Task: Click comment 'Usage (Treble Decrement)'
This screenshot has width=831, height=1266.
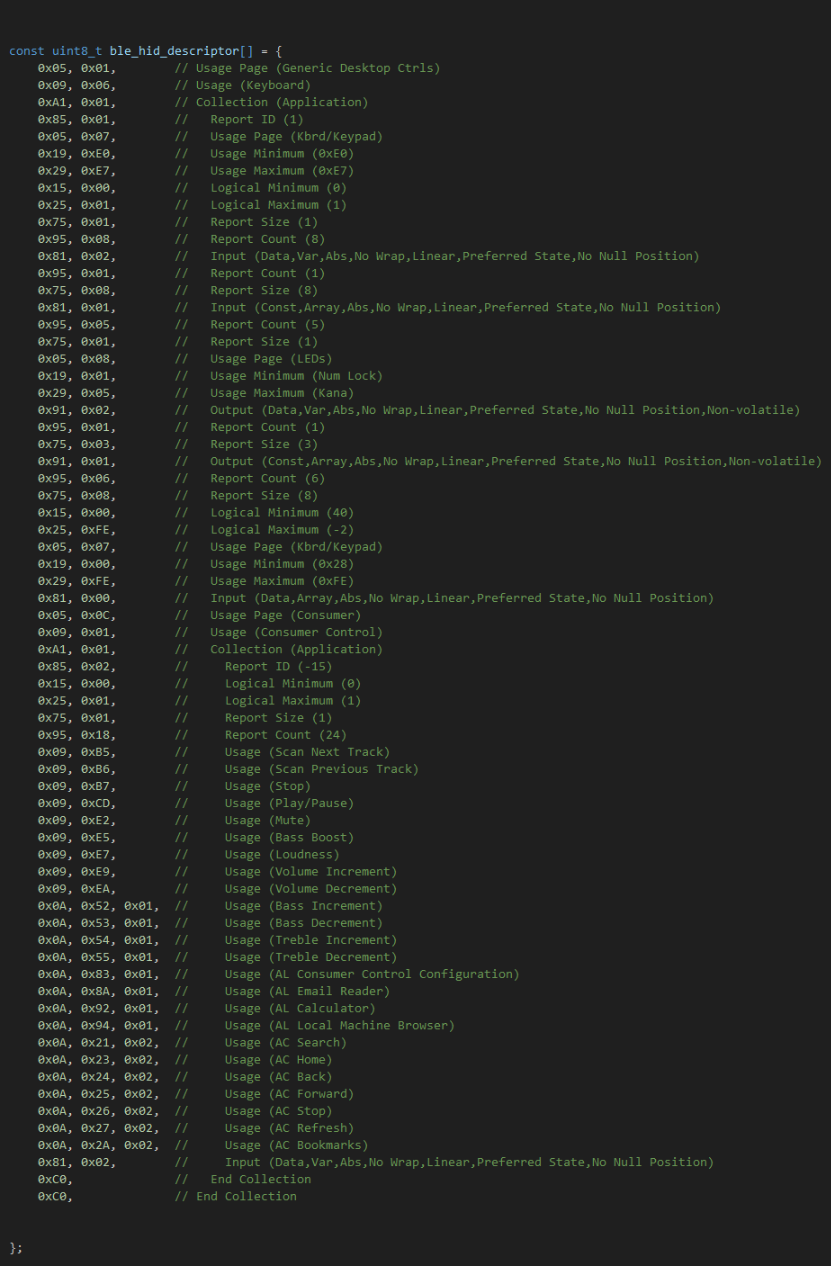Action: point(311,957)
